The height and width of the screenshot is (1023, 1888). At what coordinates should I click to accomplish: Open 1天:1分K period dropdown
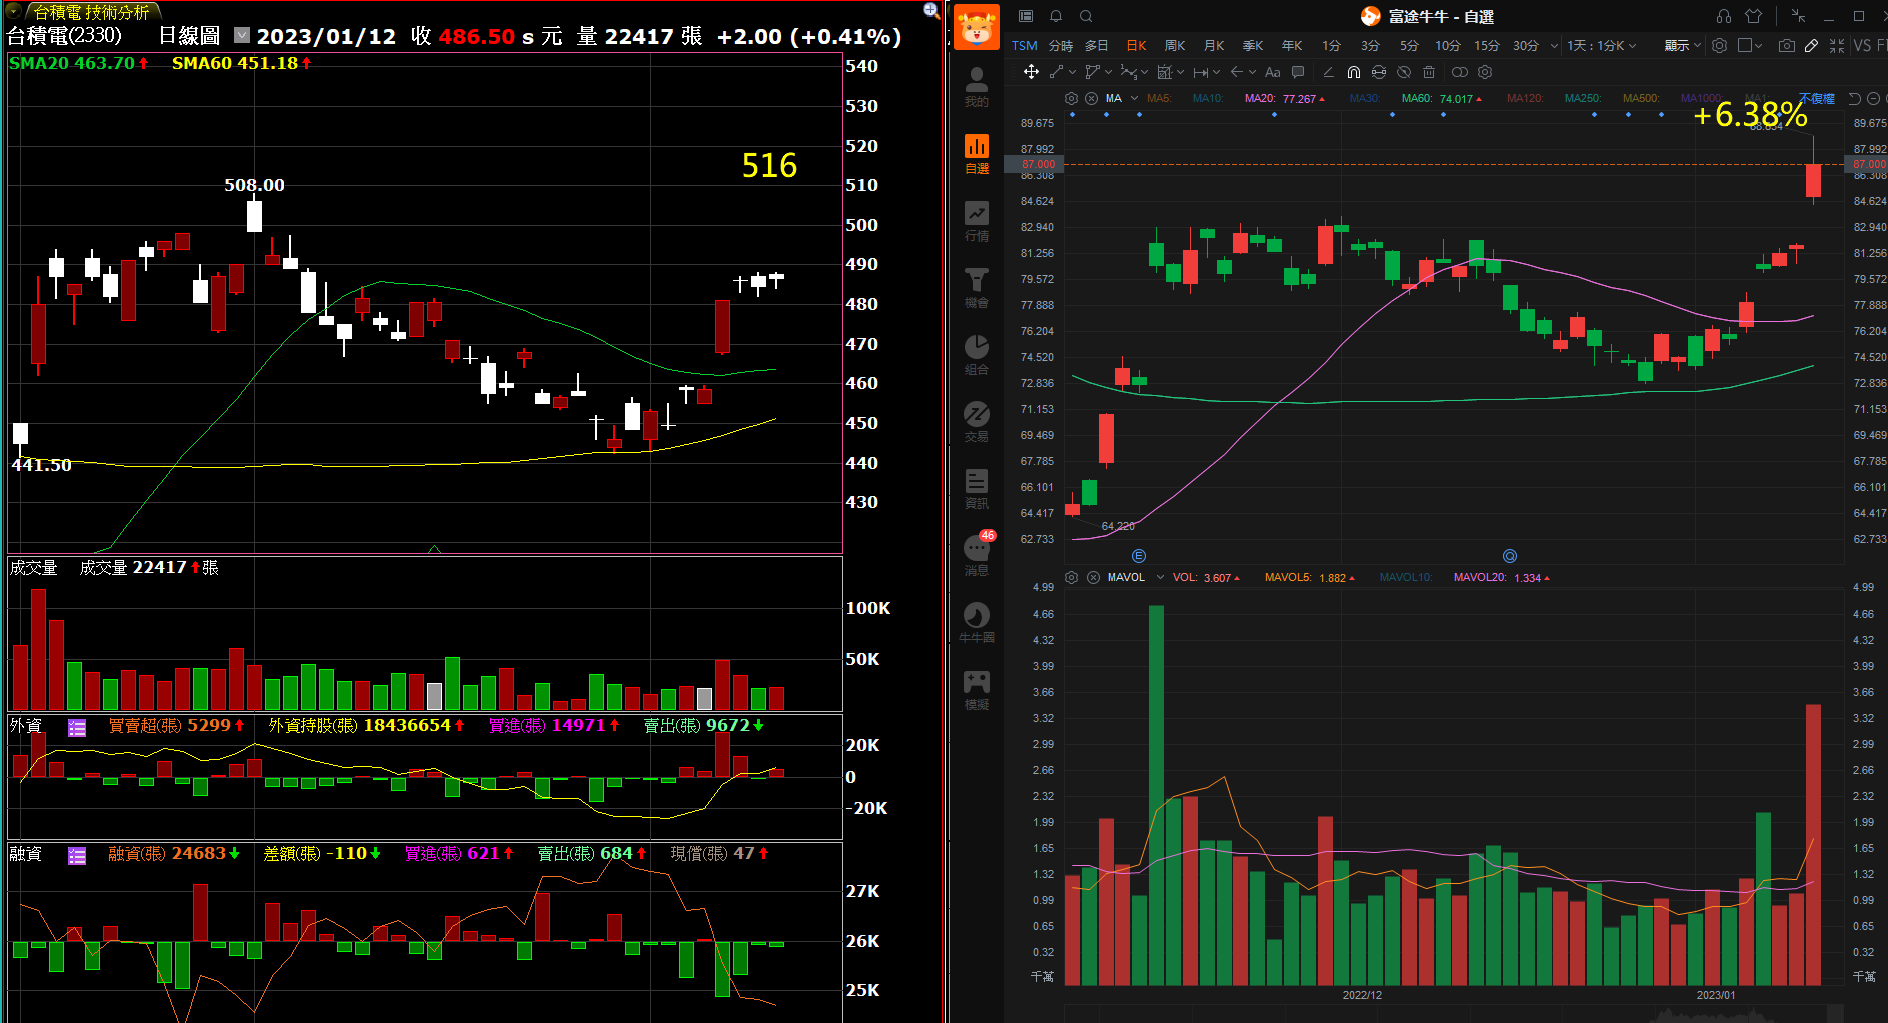pyautogui.click(x=1601, y=45)
